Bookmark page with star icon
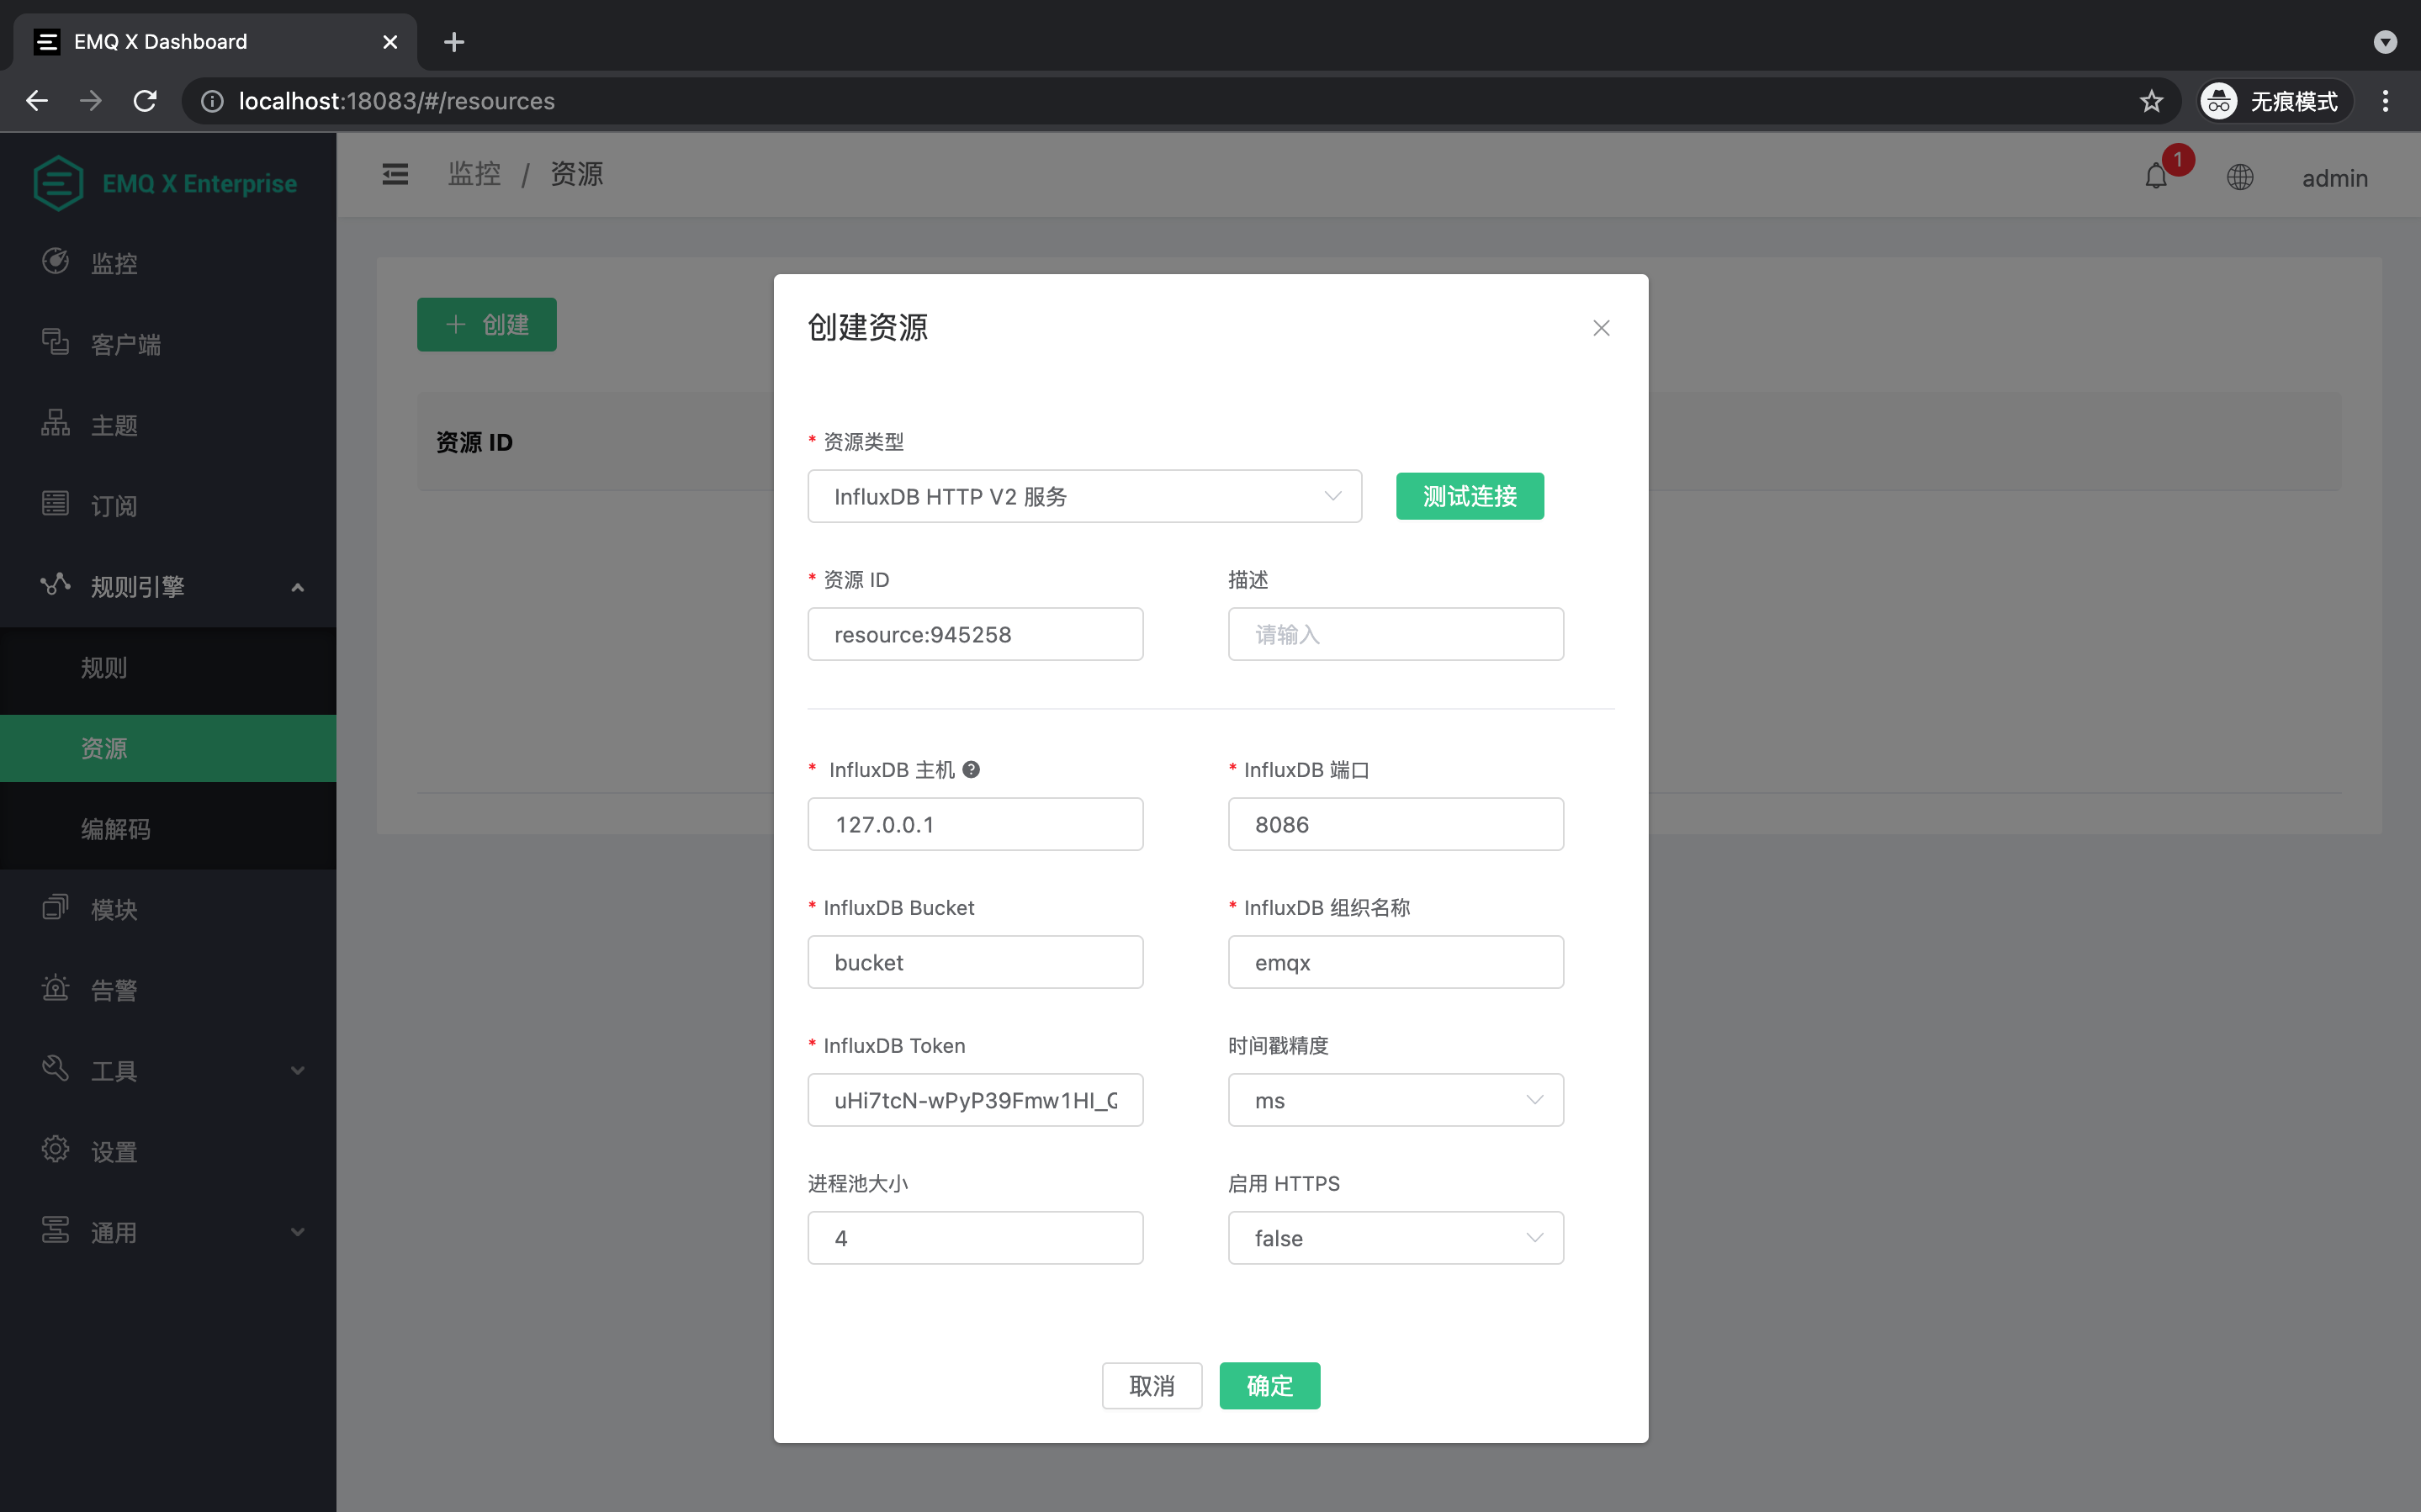The width and height of the screenshot is (2421, 1512). (x=2151, y=101)
